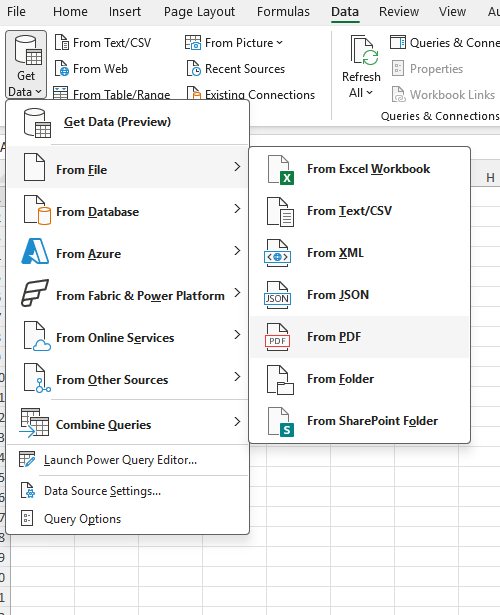Switch to the Review tab
500x615 pixels.
[399, 12]
